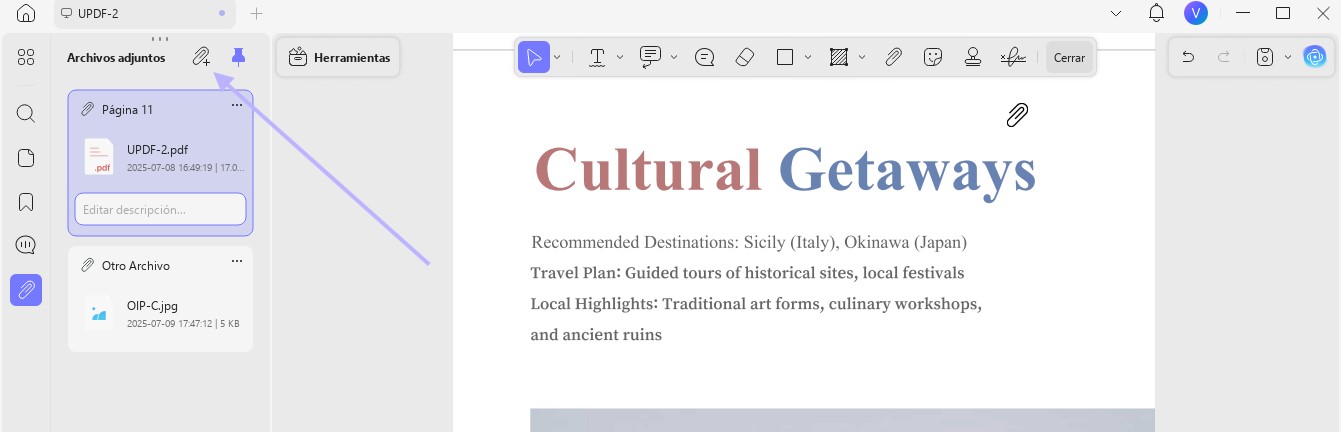Image resolution: width=1341 pixels, height=432 pixels.
Task: Redo the last action
Action: point(1223,57)
